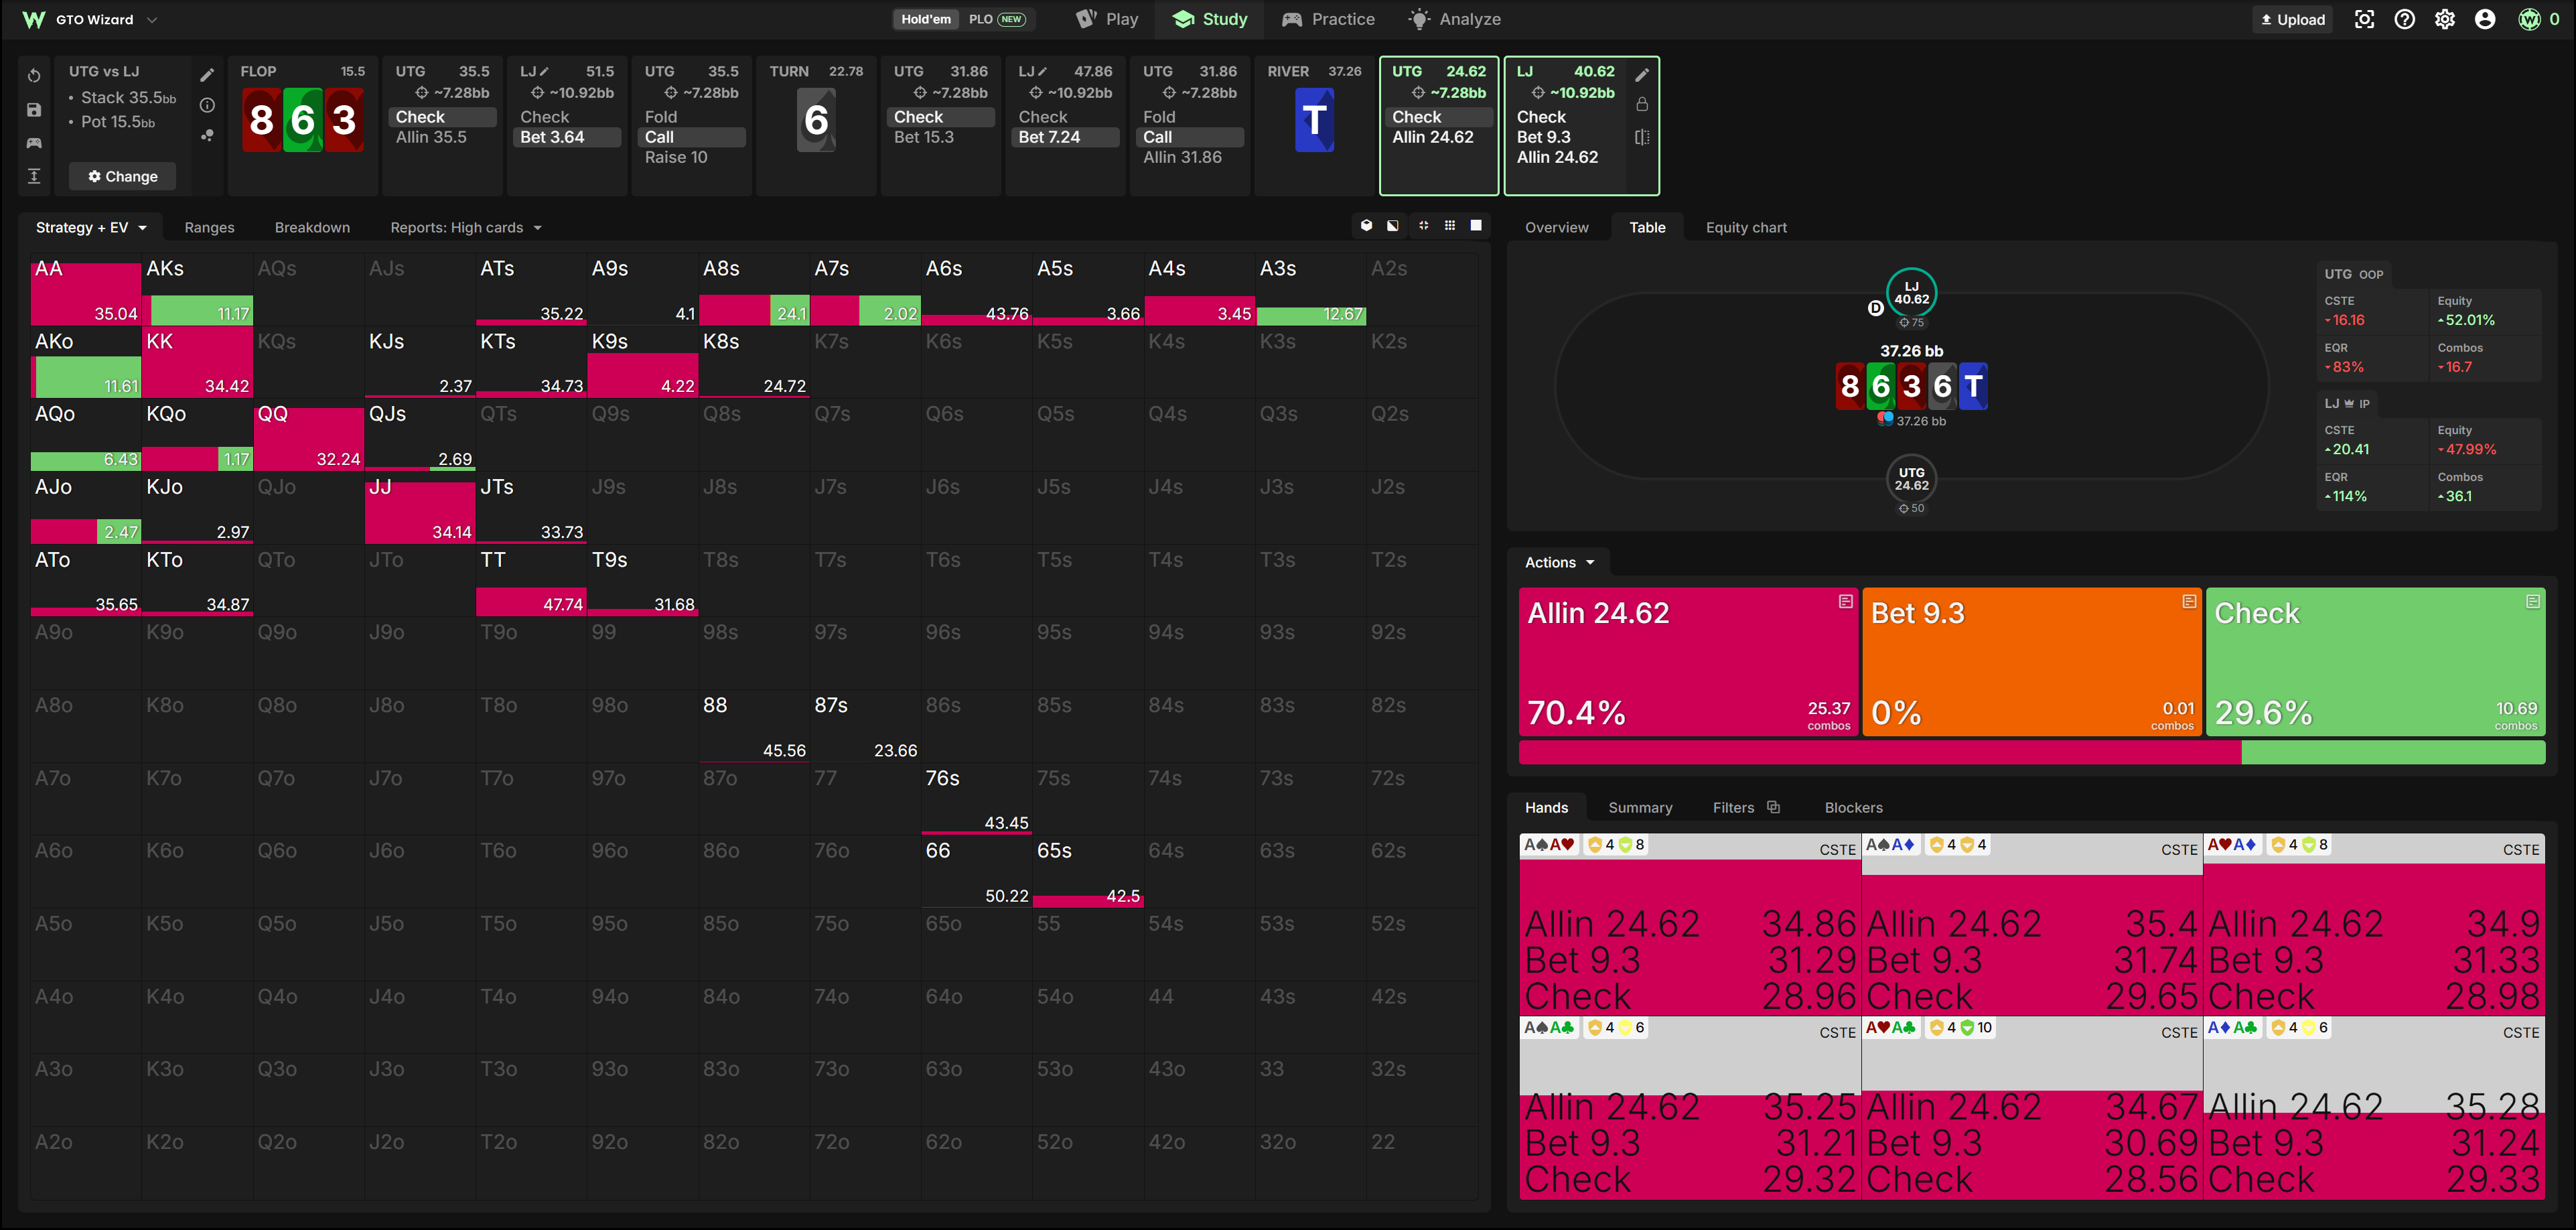Click the Upload button
The height and width of the screenshot is (1230, 2576).
[2292, 19]
